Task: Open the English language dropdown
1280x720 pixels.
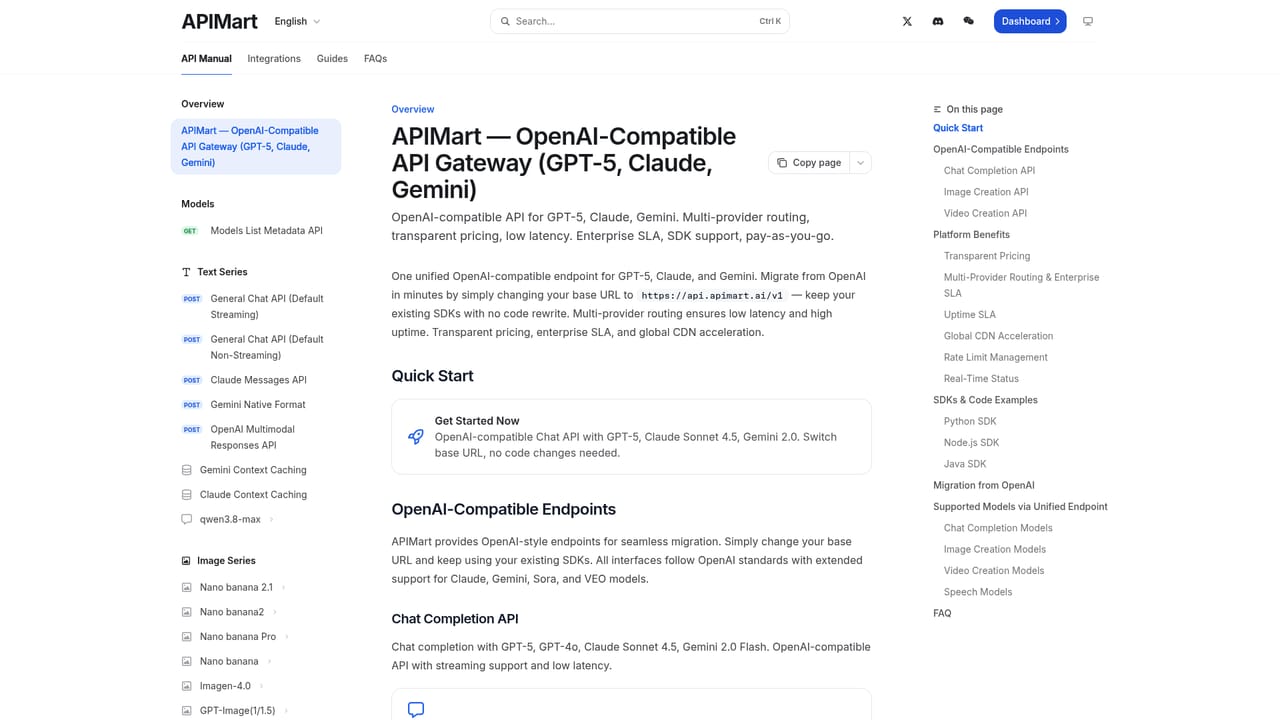Action: click(x=298, y=21)
